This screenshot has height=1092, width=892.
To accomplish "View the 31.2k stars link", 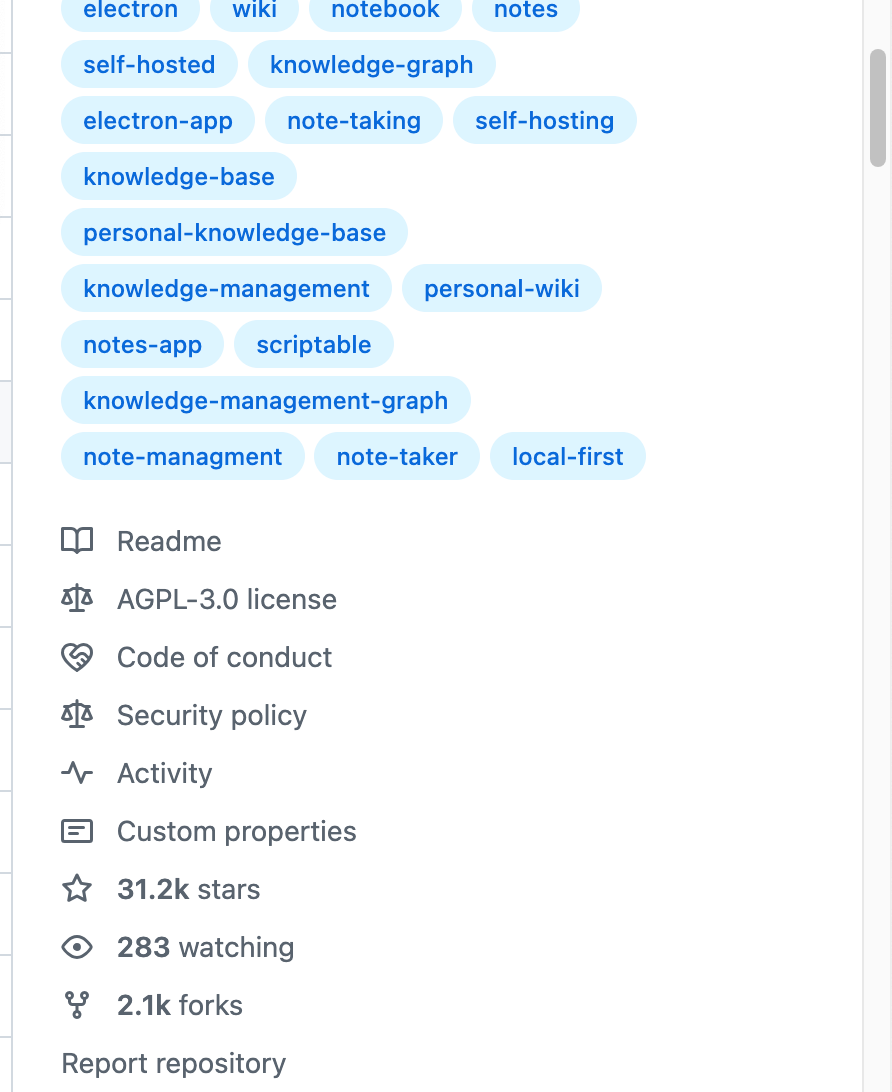I will click(x=188, y=889).
